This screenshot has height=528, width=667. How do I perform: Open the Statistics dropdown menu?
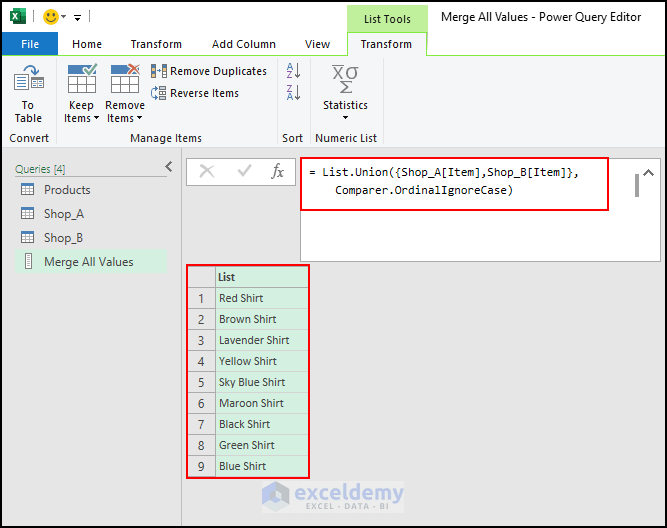pos(345,92)
